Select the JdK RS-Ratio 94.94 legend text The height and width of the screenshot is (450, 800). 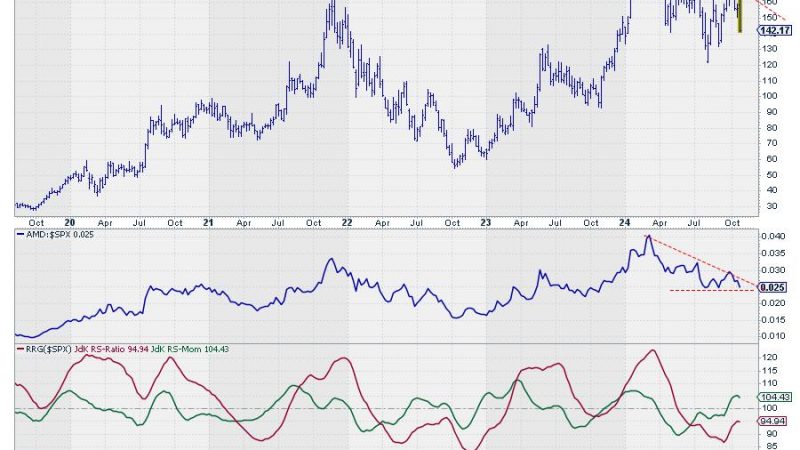111,349
